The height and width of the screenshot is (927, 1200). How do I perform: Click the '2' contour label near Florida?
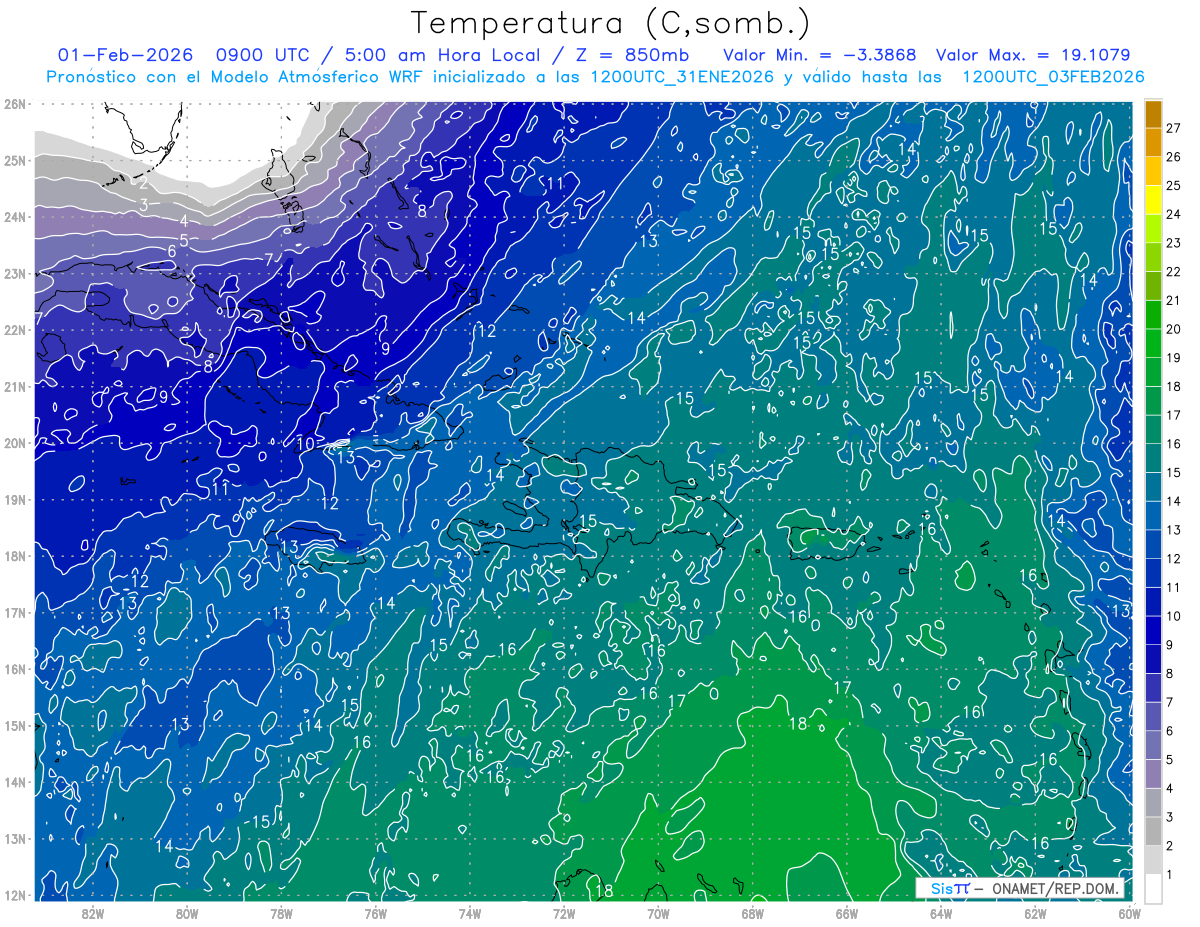pyautogui.click(x=144, y=182)
